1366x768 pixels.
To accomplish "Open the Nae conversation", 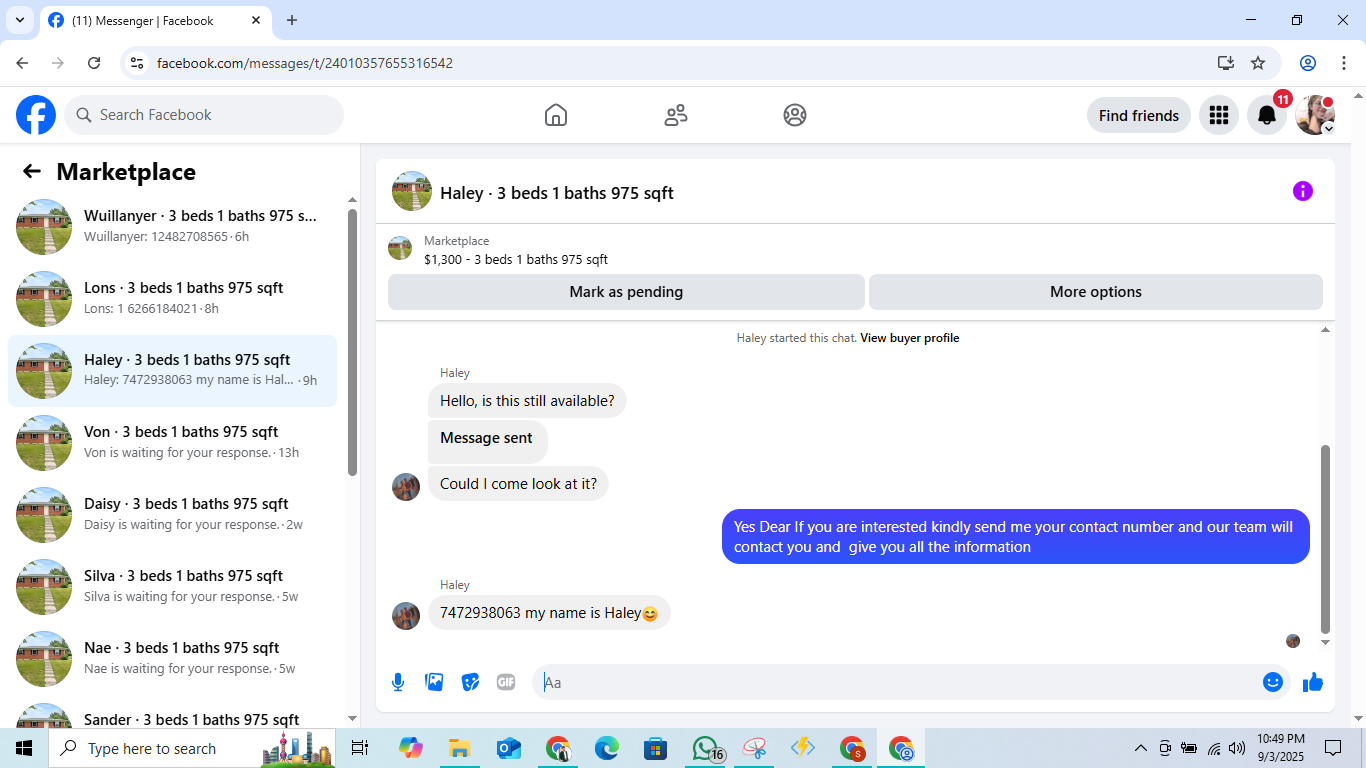I will (172, 659).
